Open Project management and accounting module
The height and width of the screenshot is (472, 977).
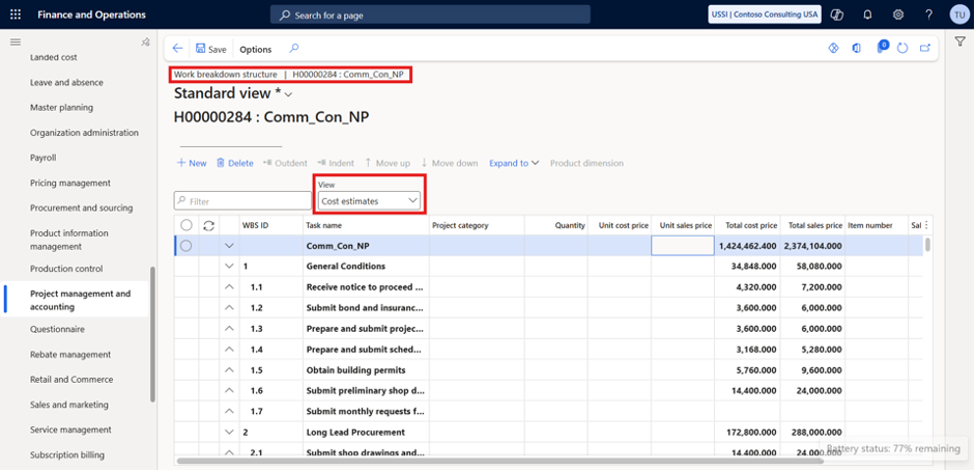80,300
